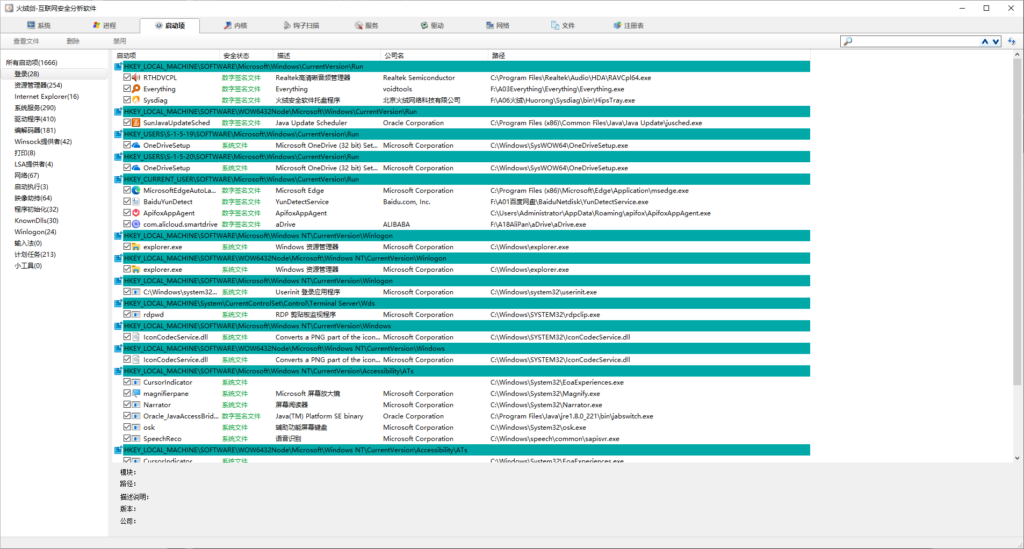Click the refresh icon beside search box
Image resolution: width=1024 pixels, height=549 pixels.
pyautogui.click(x=1012, y=41)
